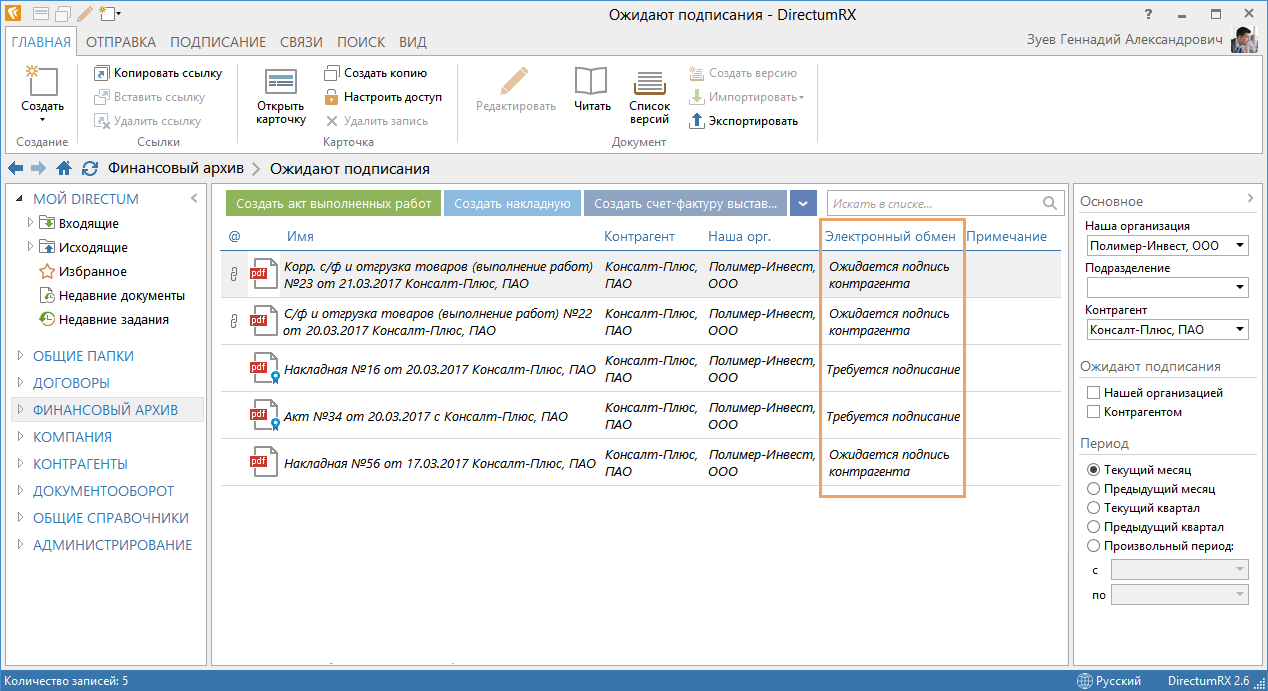Screen dimensions: 1268x691
Task: Click the Количество записей: 5 status text
Action: (66, 681)
